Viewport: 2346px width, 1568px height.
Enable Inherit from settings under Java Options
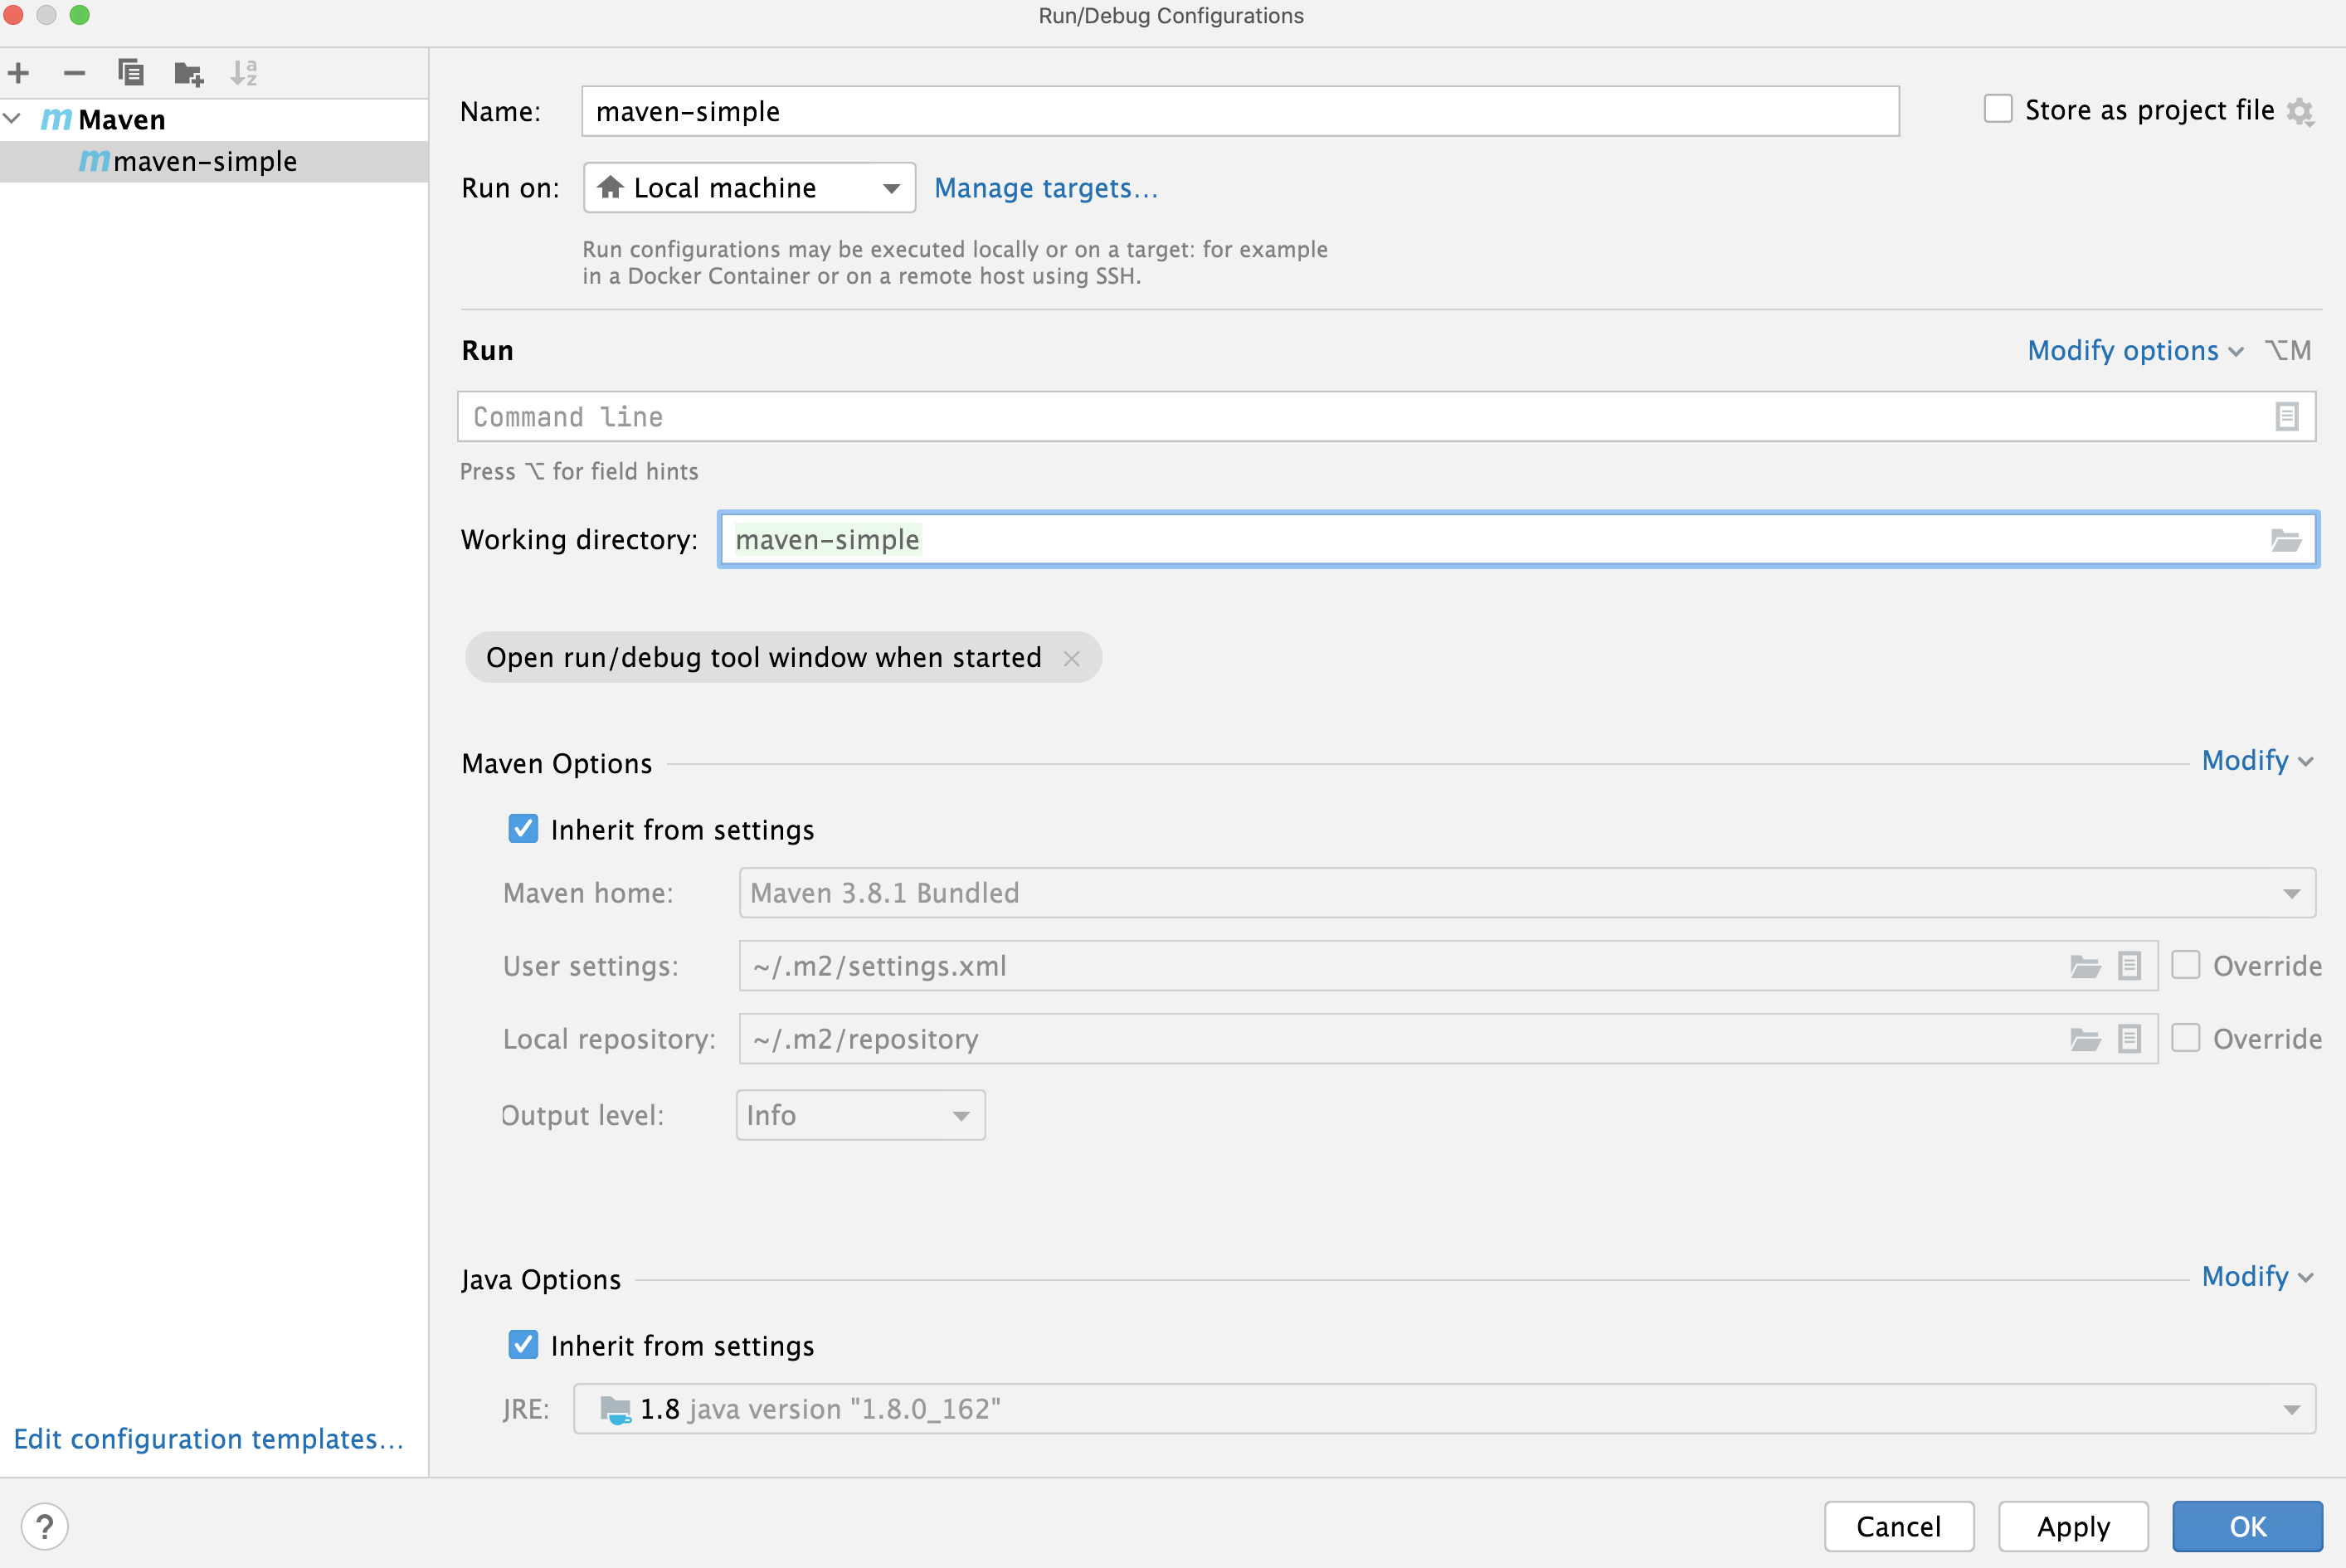[525, 1344]
